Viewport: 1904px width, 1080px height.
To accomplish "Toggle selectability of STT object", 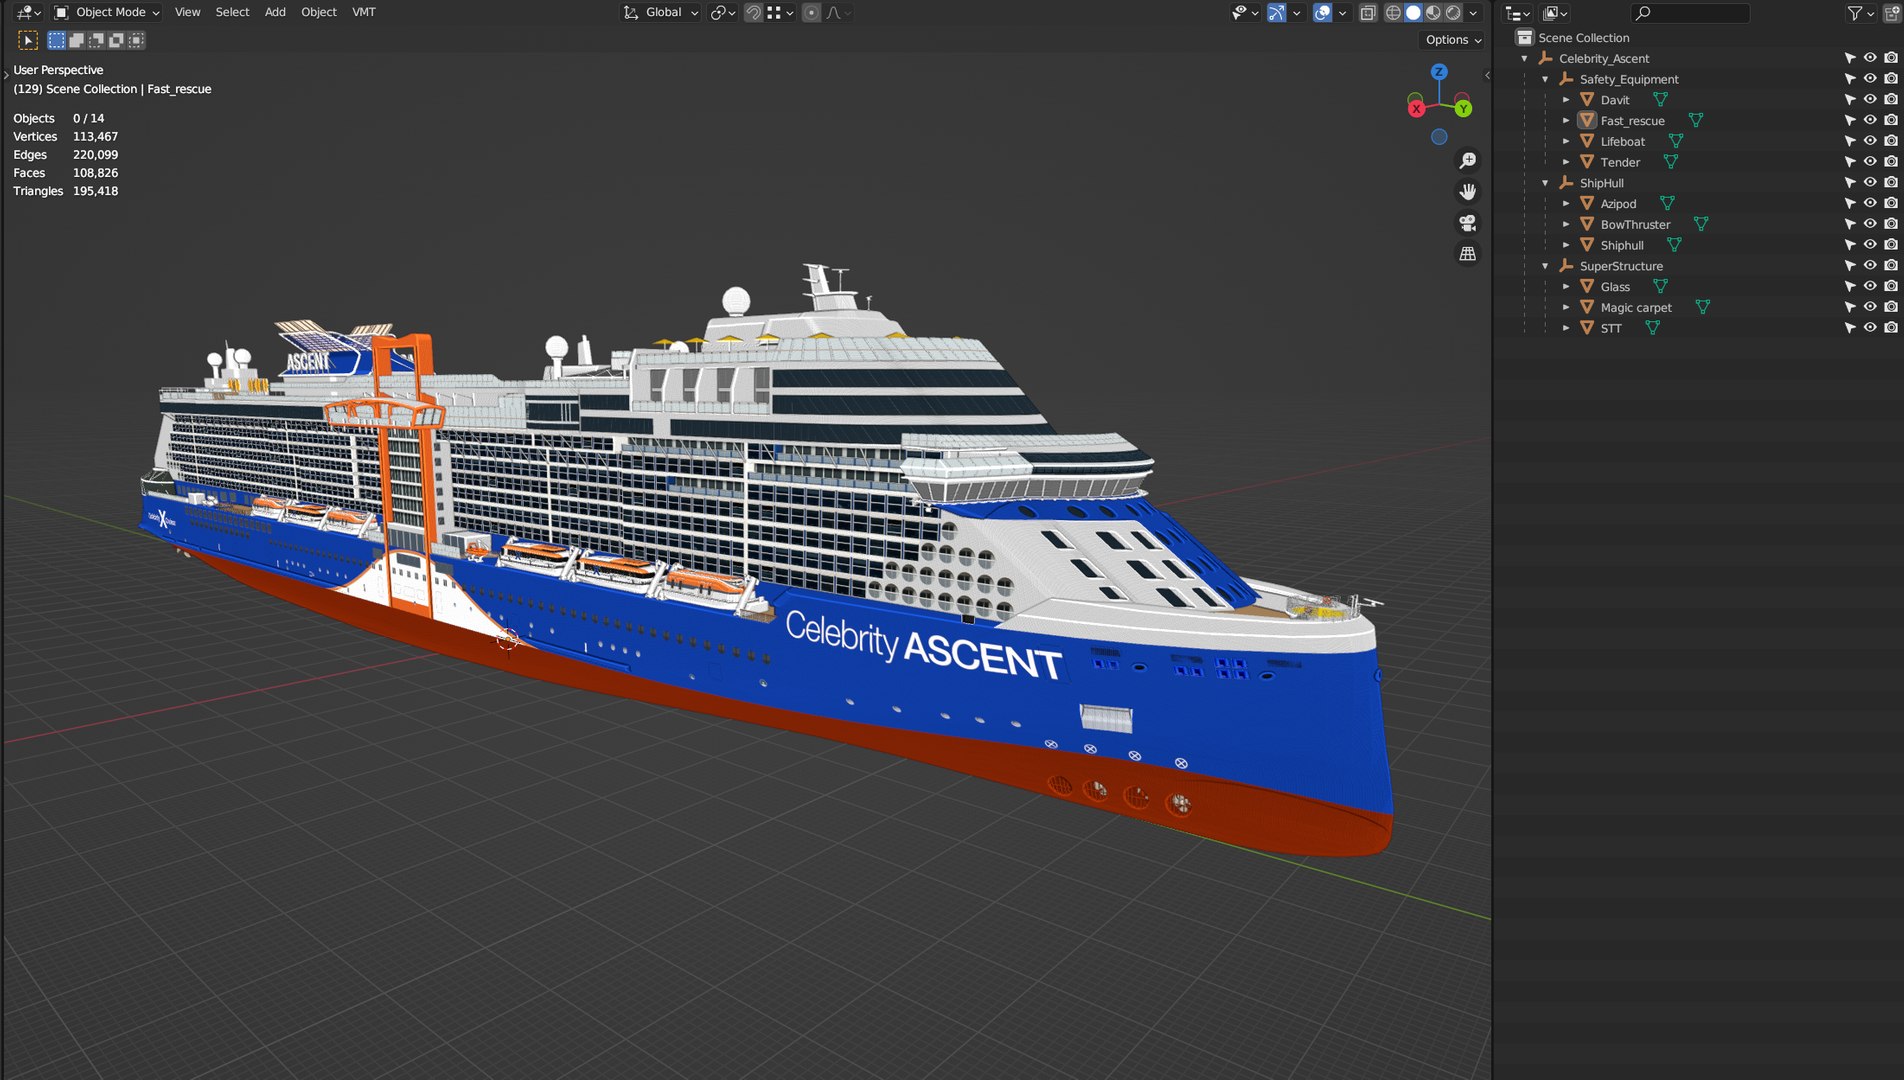I will (x=1850, y=329).
